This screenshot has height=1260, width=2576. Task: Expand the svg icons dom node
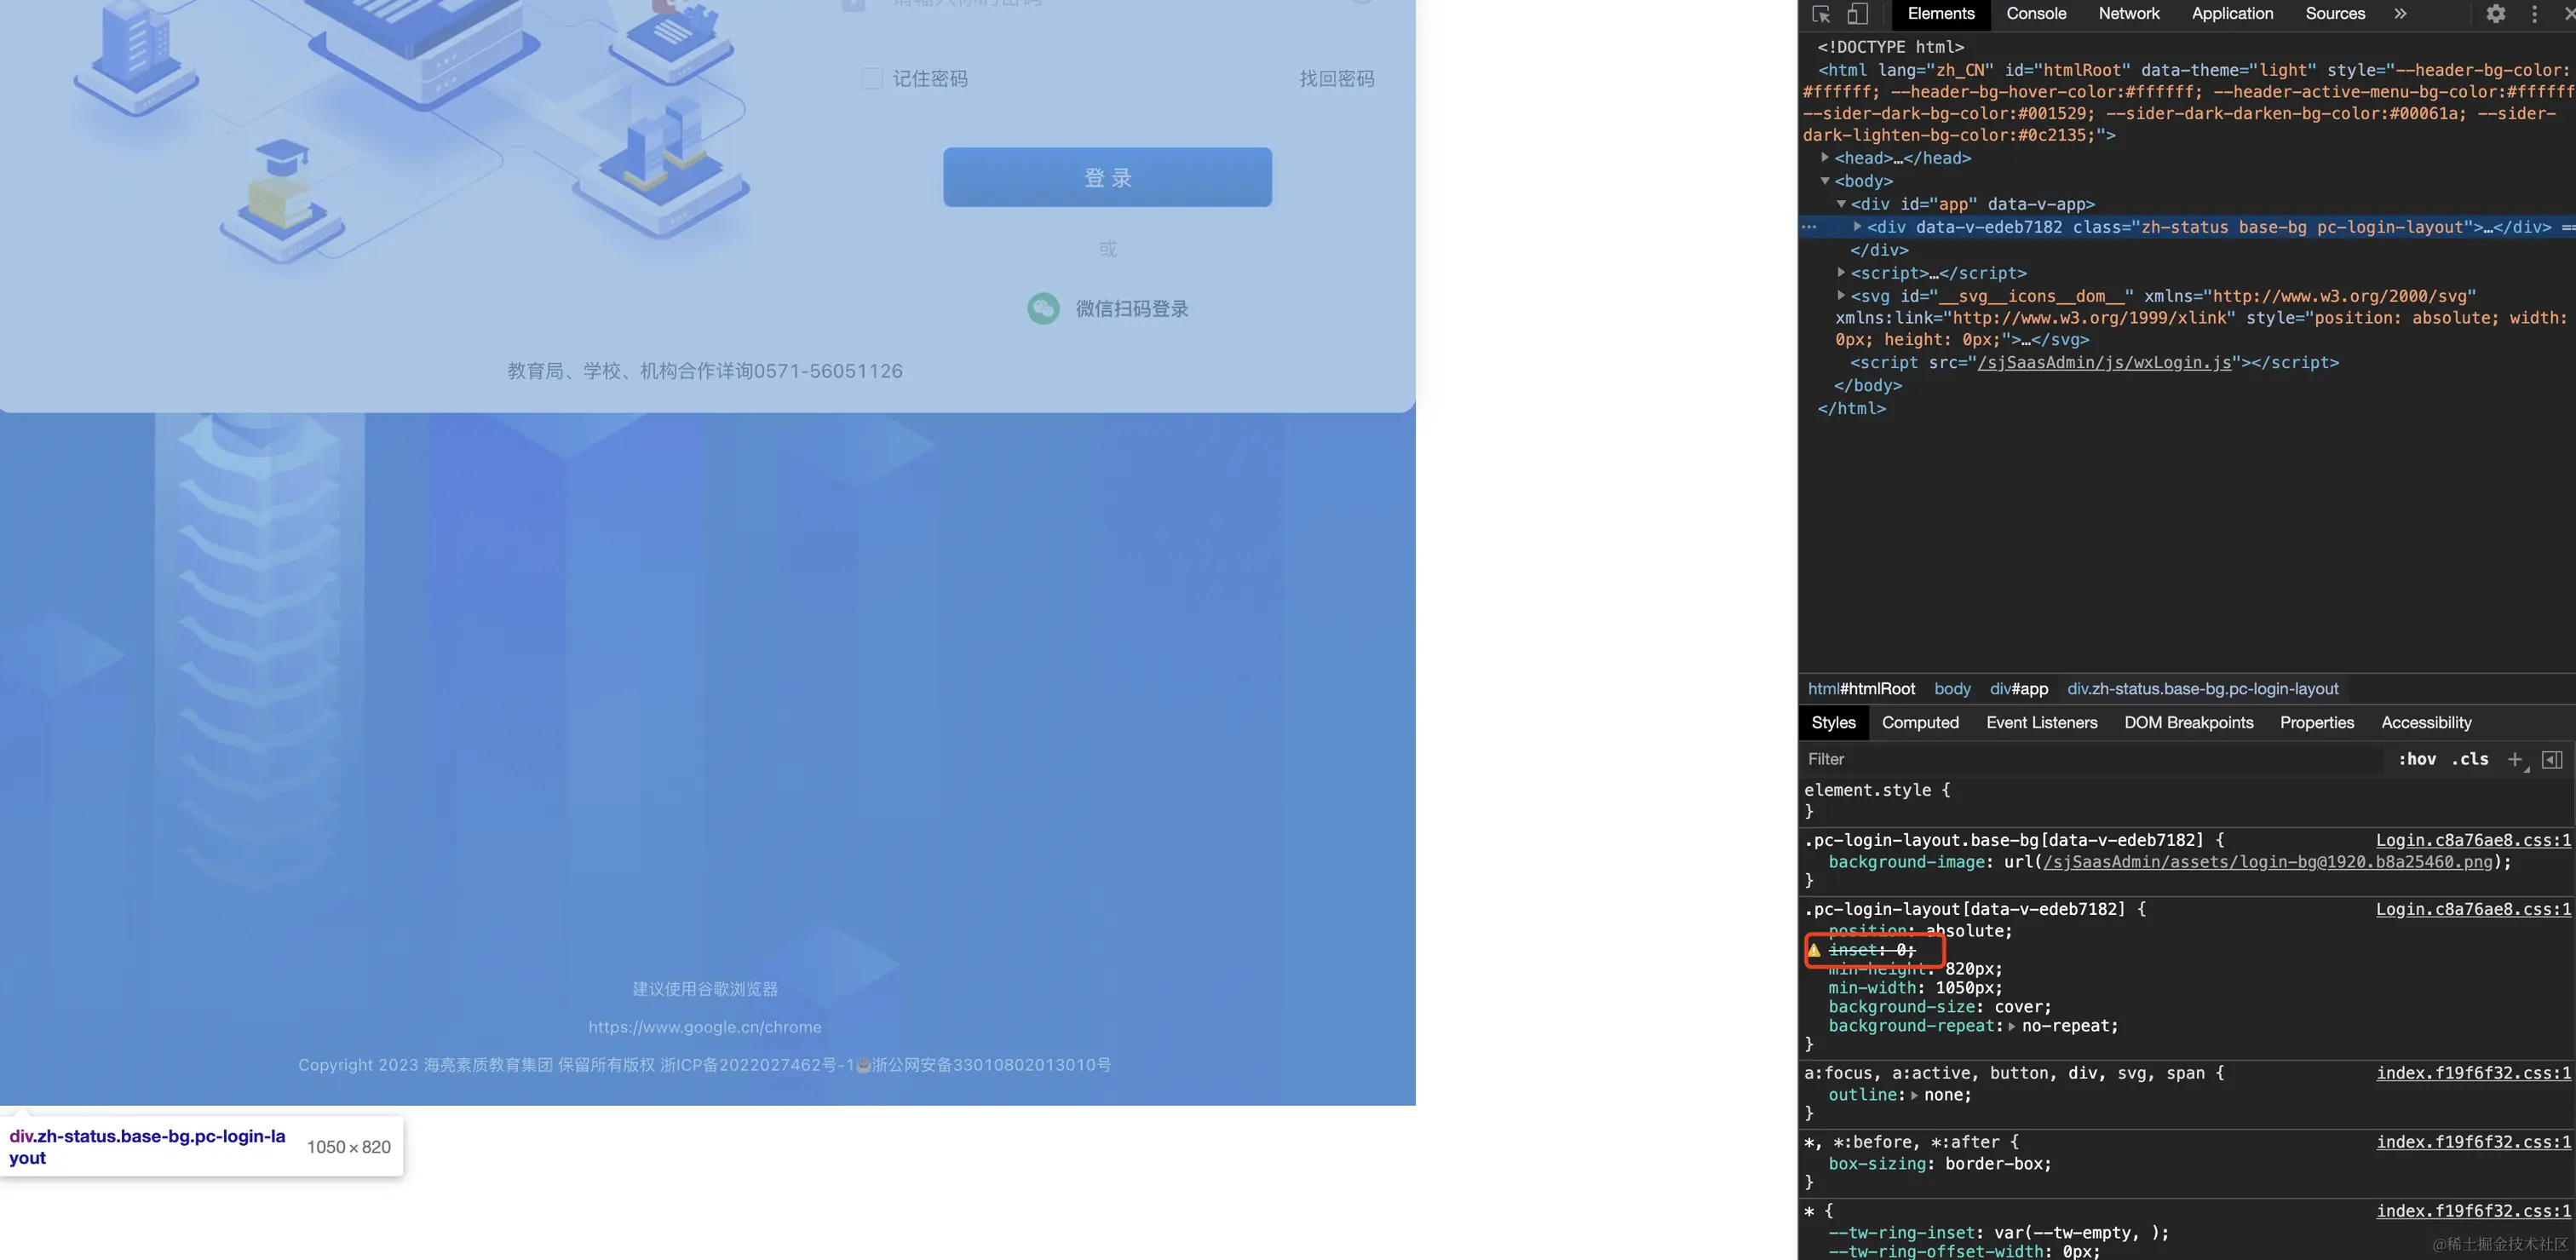pyautogui.click(x=1841, y=296)
